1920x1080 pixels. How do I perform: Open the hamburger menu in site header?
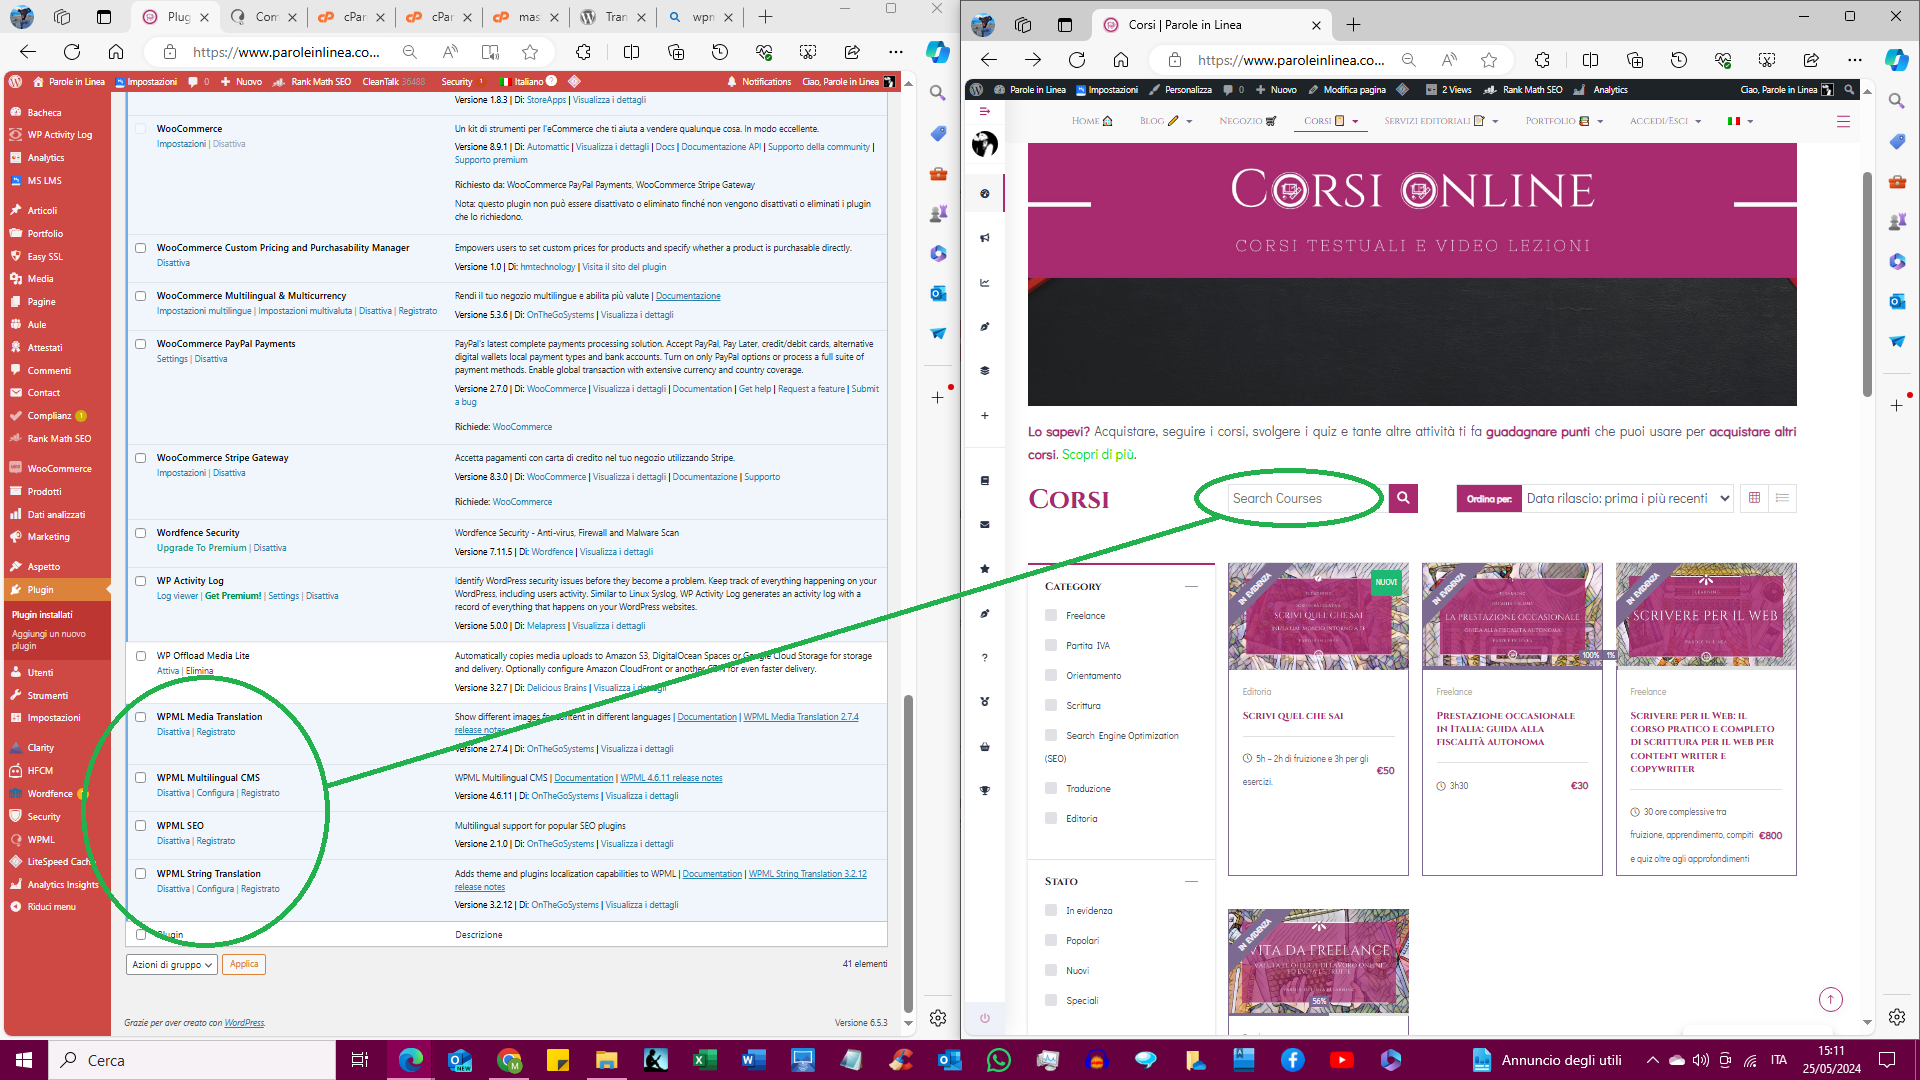point(1843,121)
